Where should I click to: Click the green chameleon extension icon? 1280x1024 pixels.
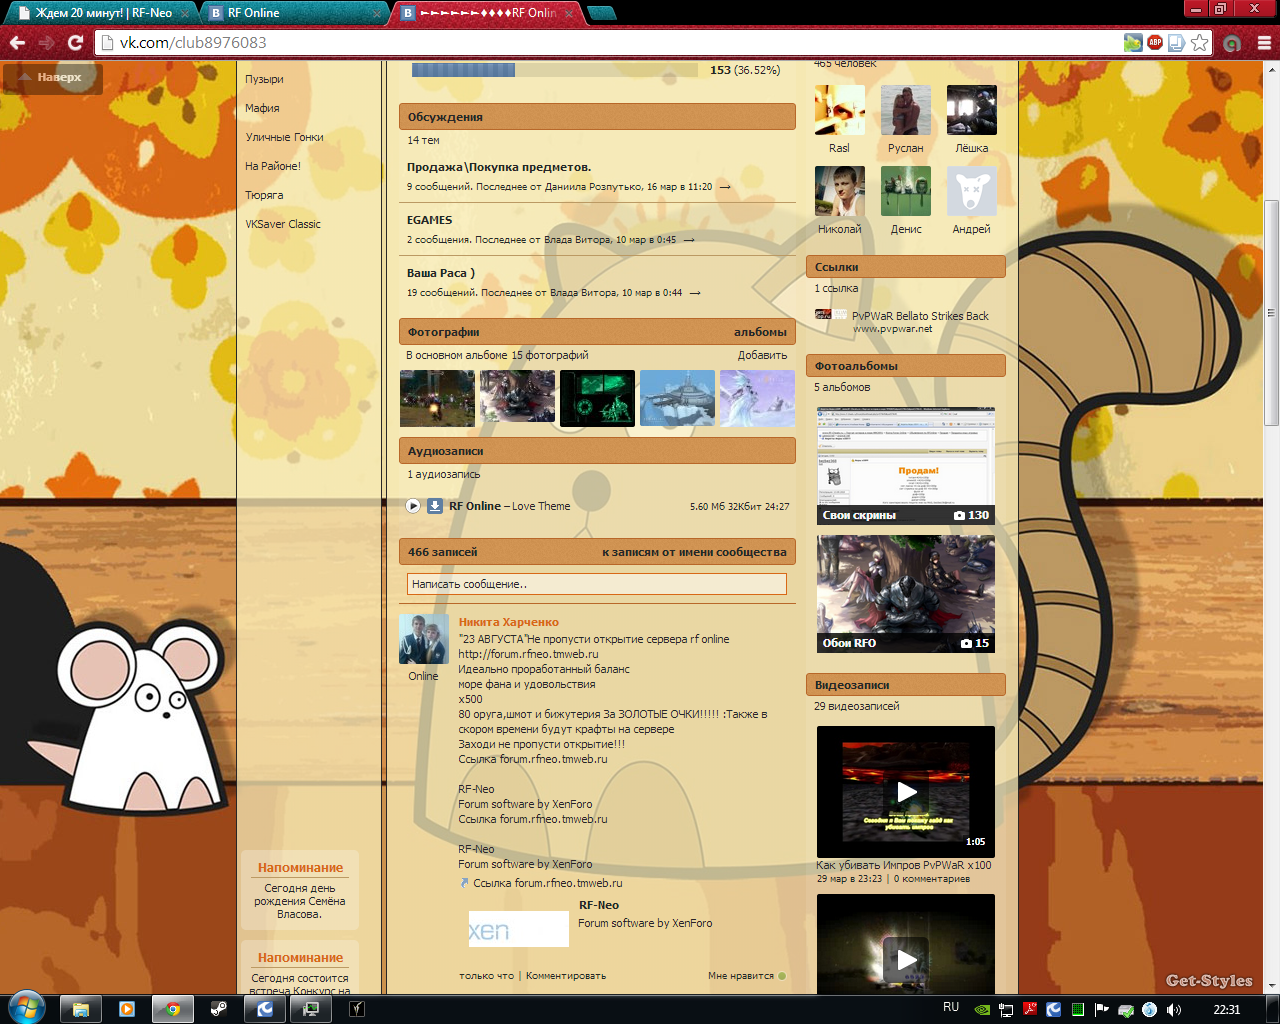point(1133,42)
